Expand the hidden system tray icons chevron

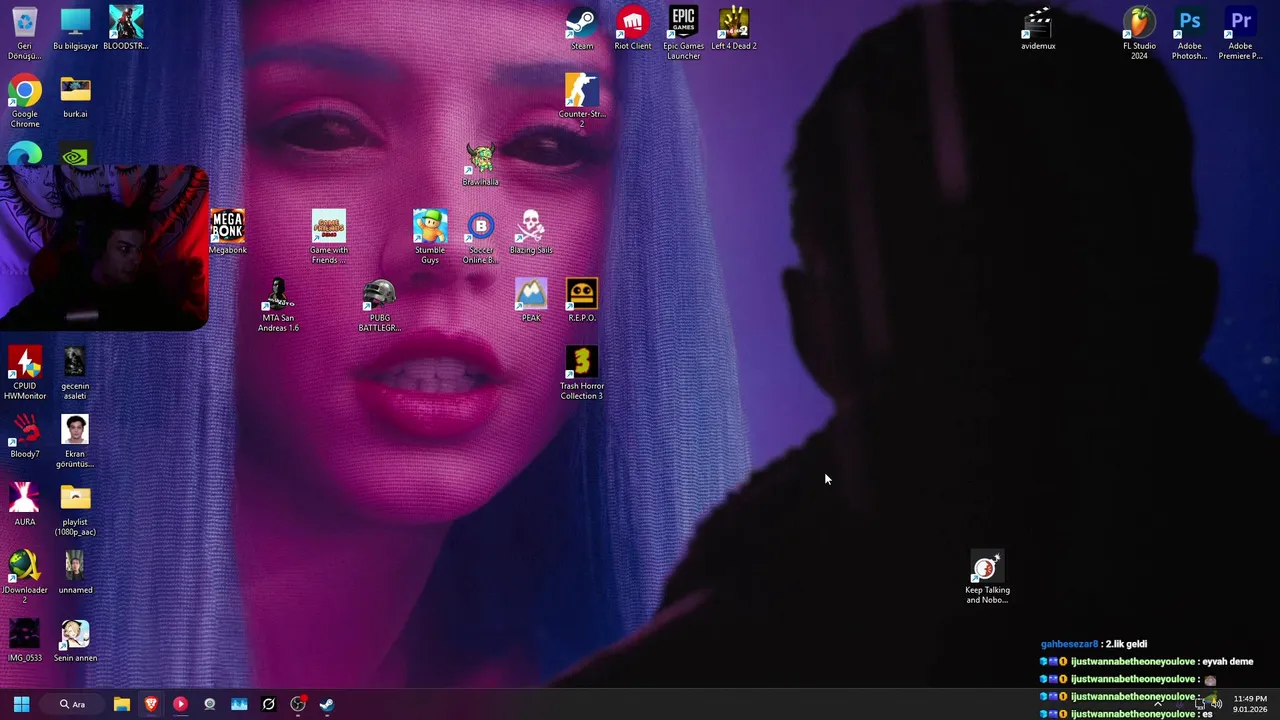(x=1158, y=704)
